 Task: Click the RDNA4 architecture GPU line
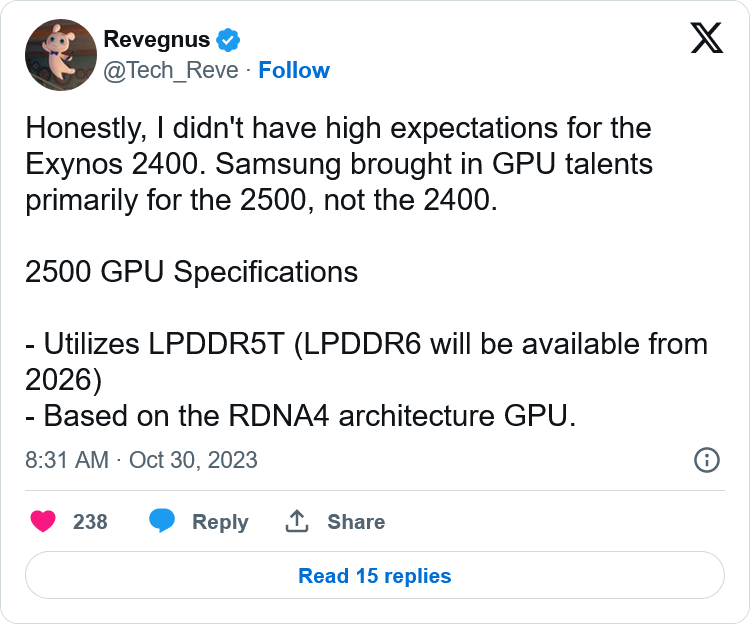click(300, 415)
